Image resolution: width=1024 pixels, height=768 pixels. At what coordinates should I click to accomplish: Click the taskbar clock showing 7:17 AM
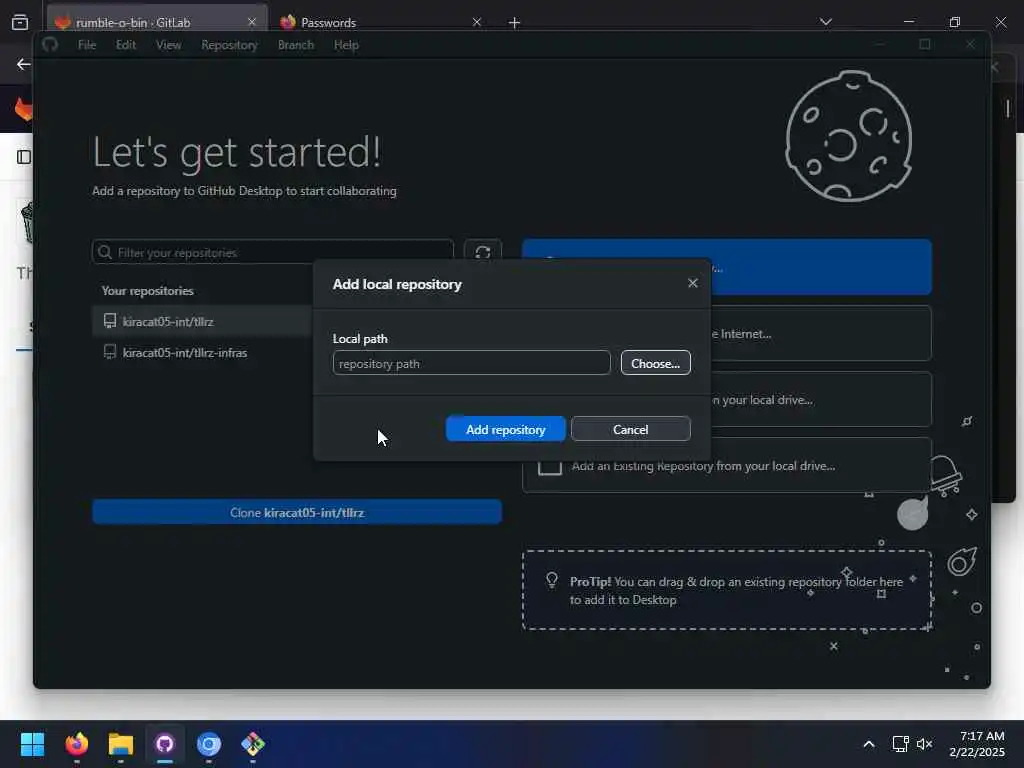click(x=978, y=744)
